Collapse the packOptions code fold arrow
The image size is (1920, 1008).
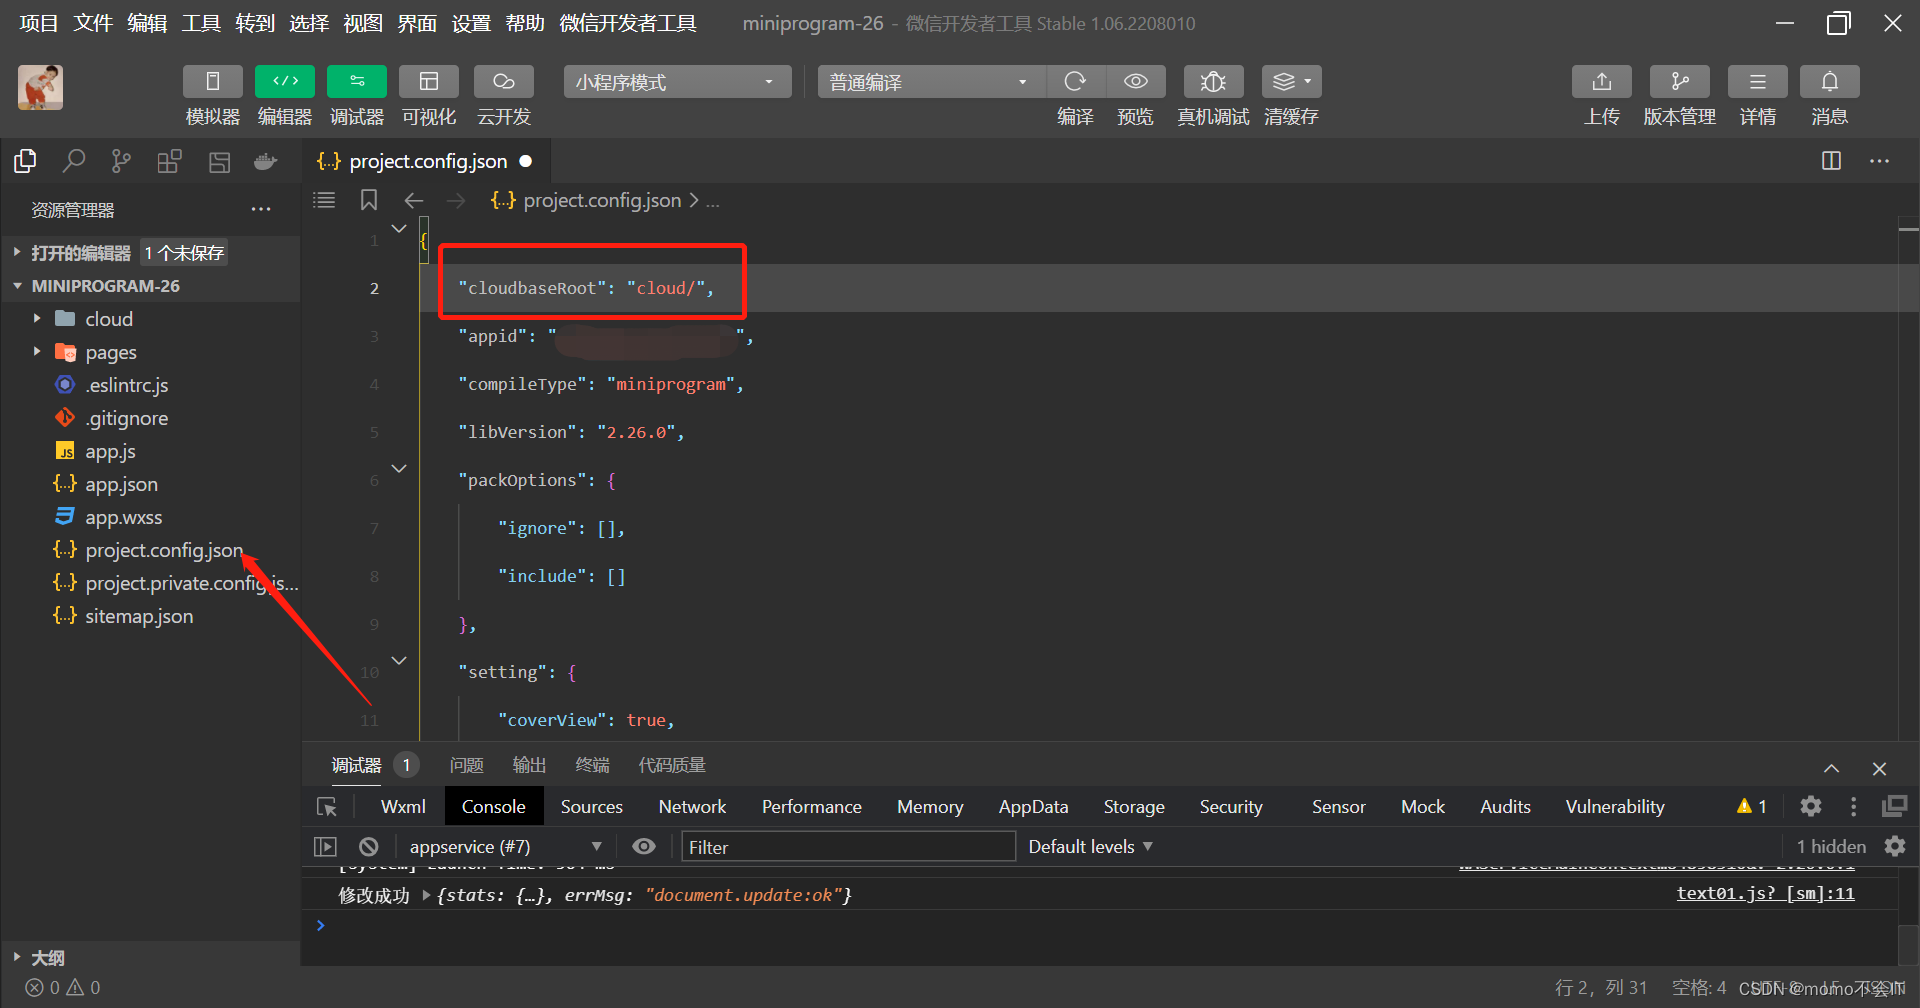[399, 468]
